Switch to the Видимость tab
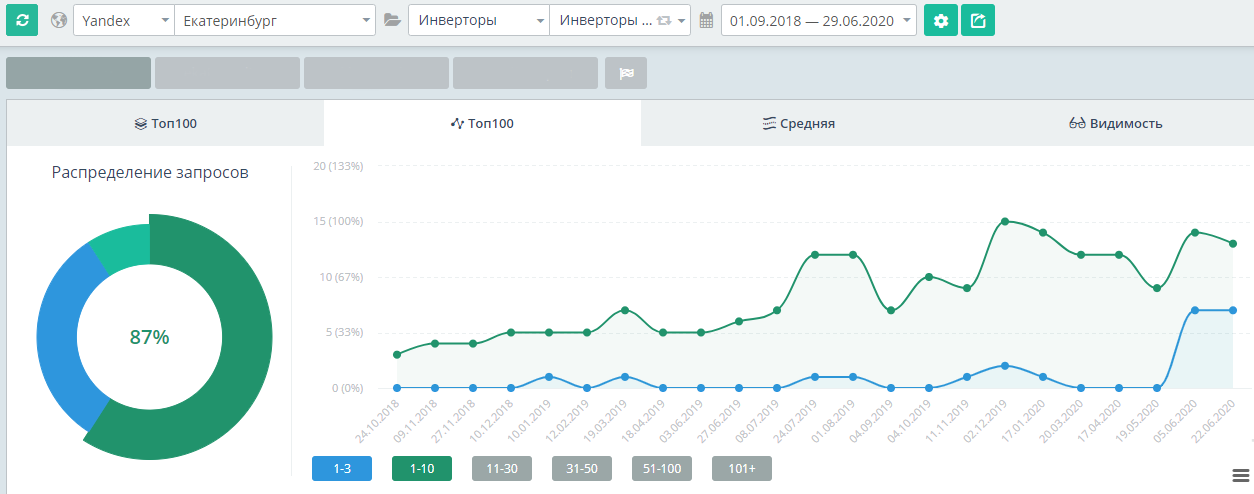 pos(1115,124)
